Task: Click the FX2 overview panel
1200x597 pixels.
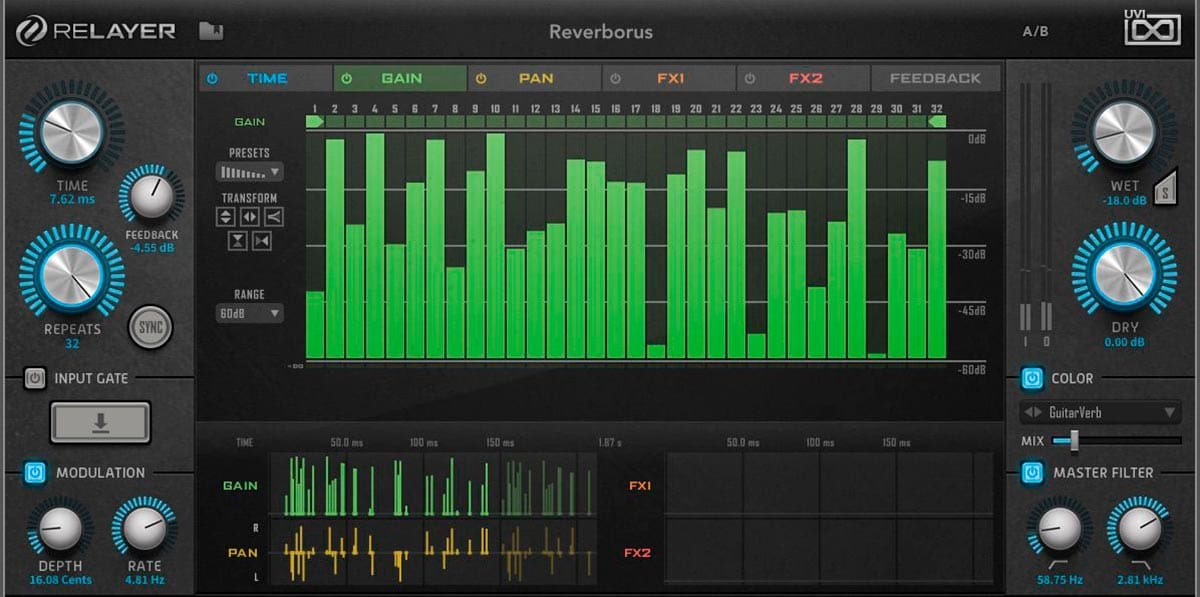Action: (x=829, y=551)
